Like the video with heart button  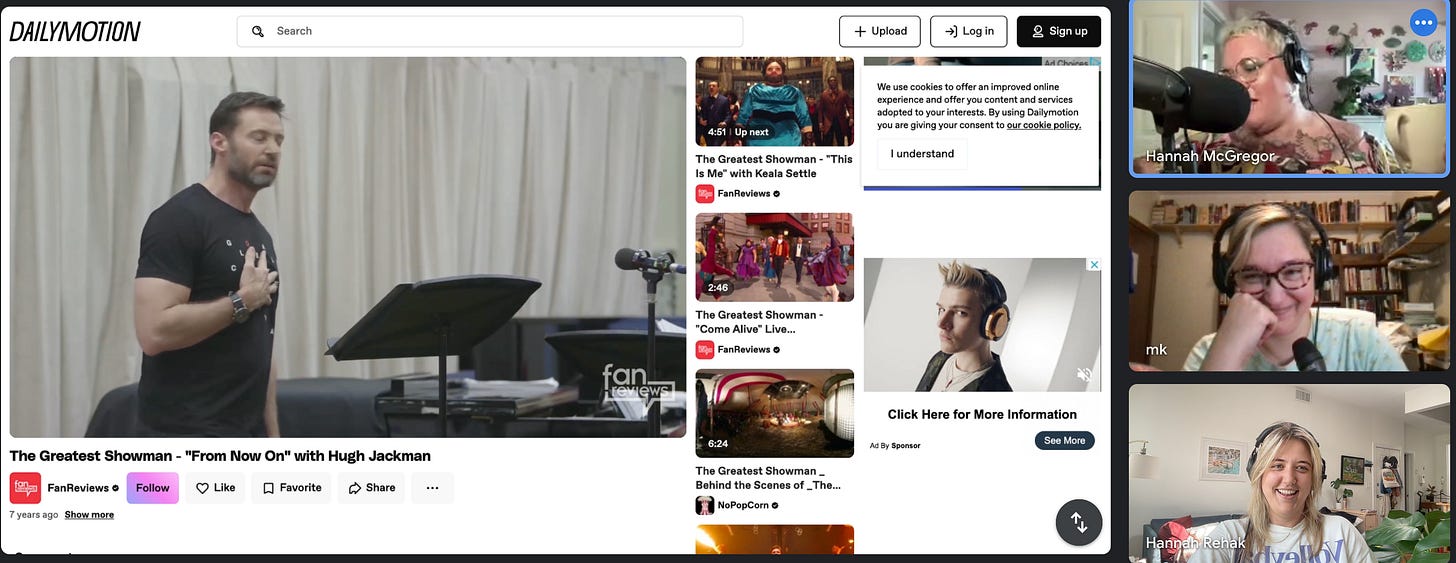click(x=215, y=488)
